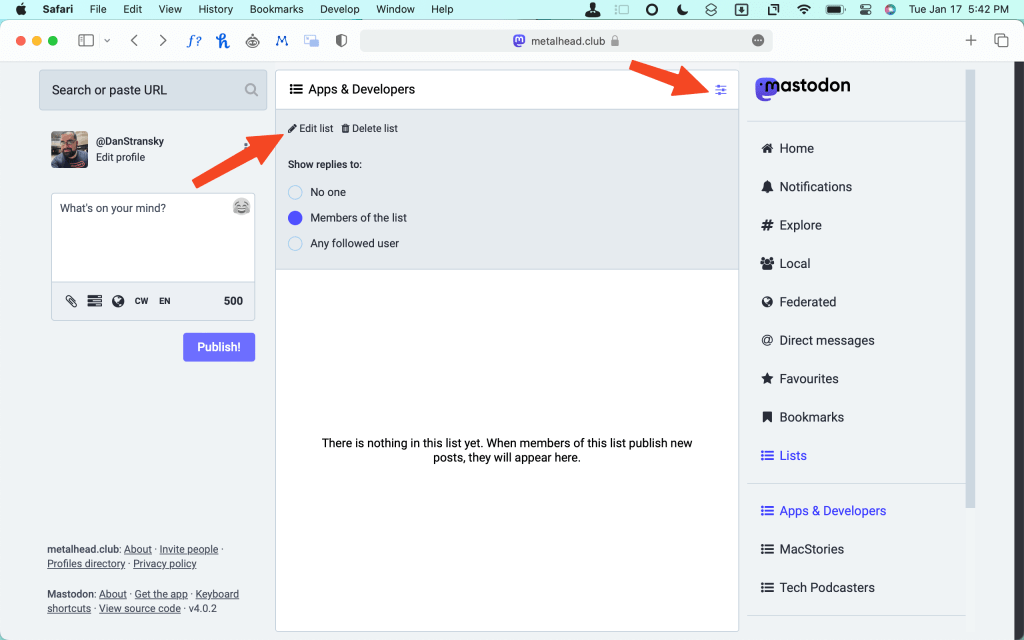Screen dimensions: 1024x640
Task: Open the Develop menu
Action: click(339, 9)
